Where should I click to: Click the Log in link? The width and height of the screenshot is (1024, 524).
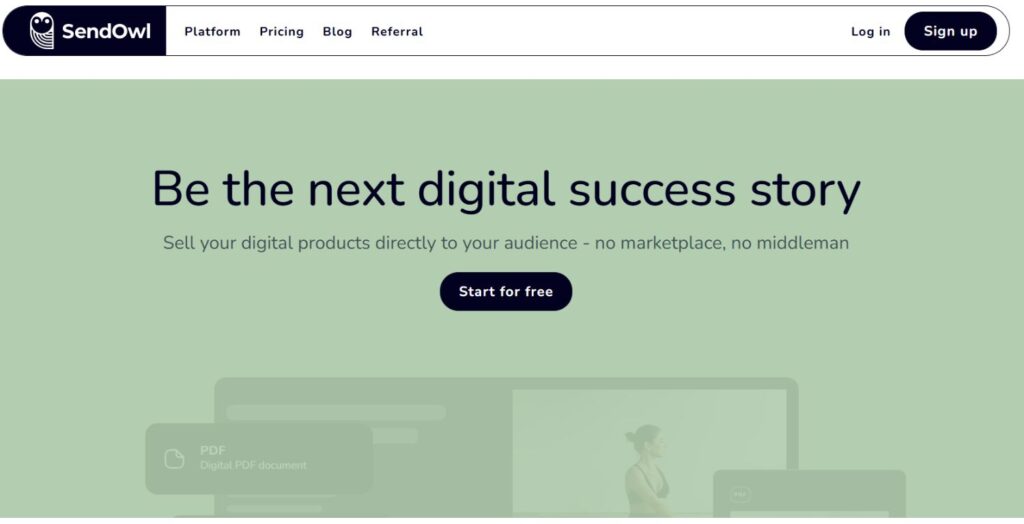(x=870, y=32)
